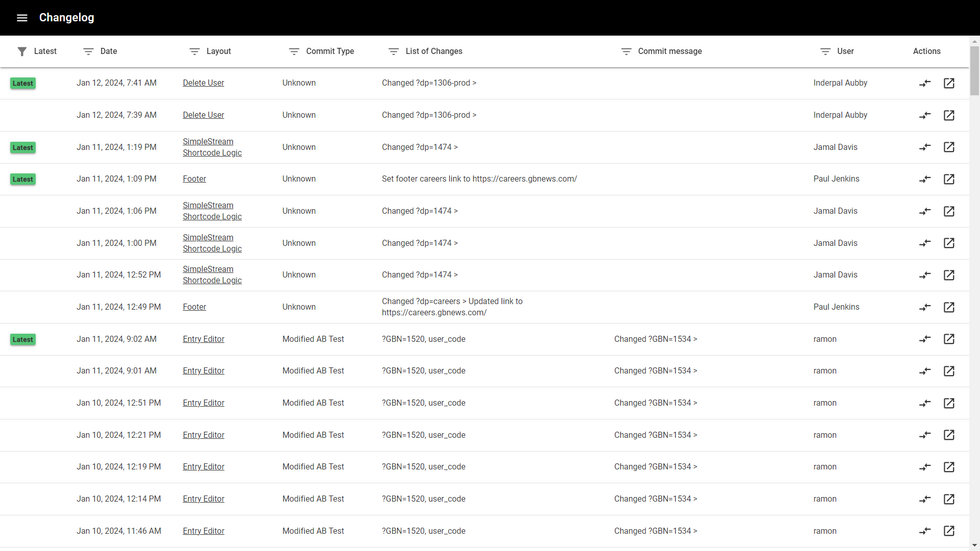Click compare icon for Jan 11 9:02 AM row
Viewport: 980px width, 551px height.
click(x=925, y=340)
